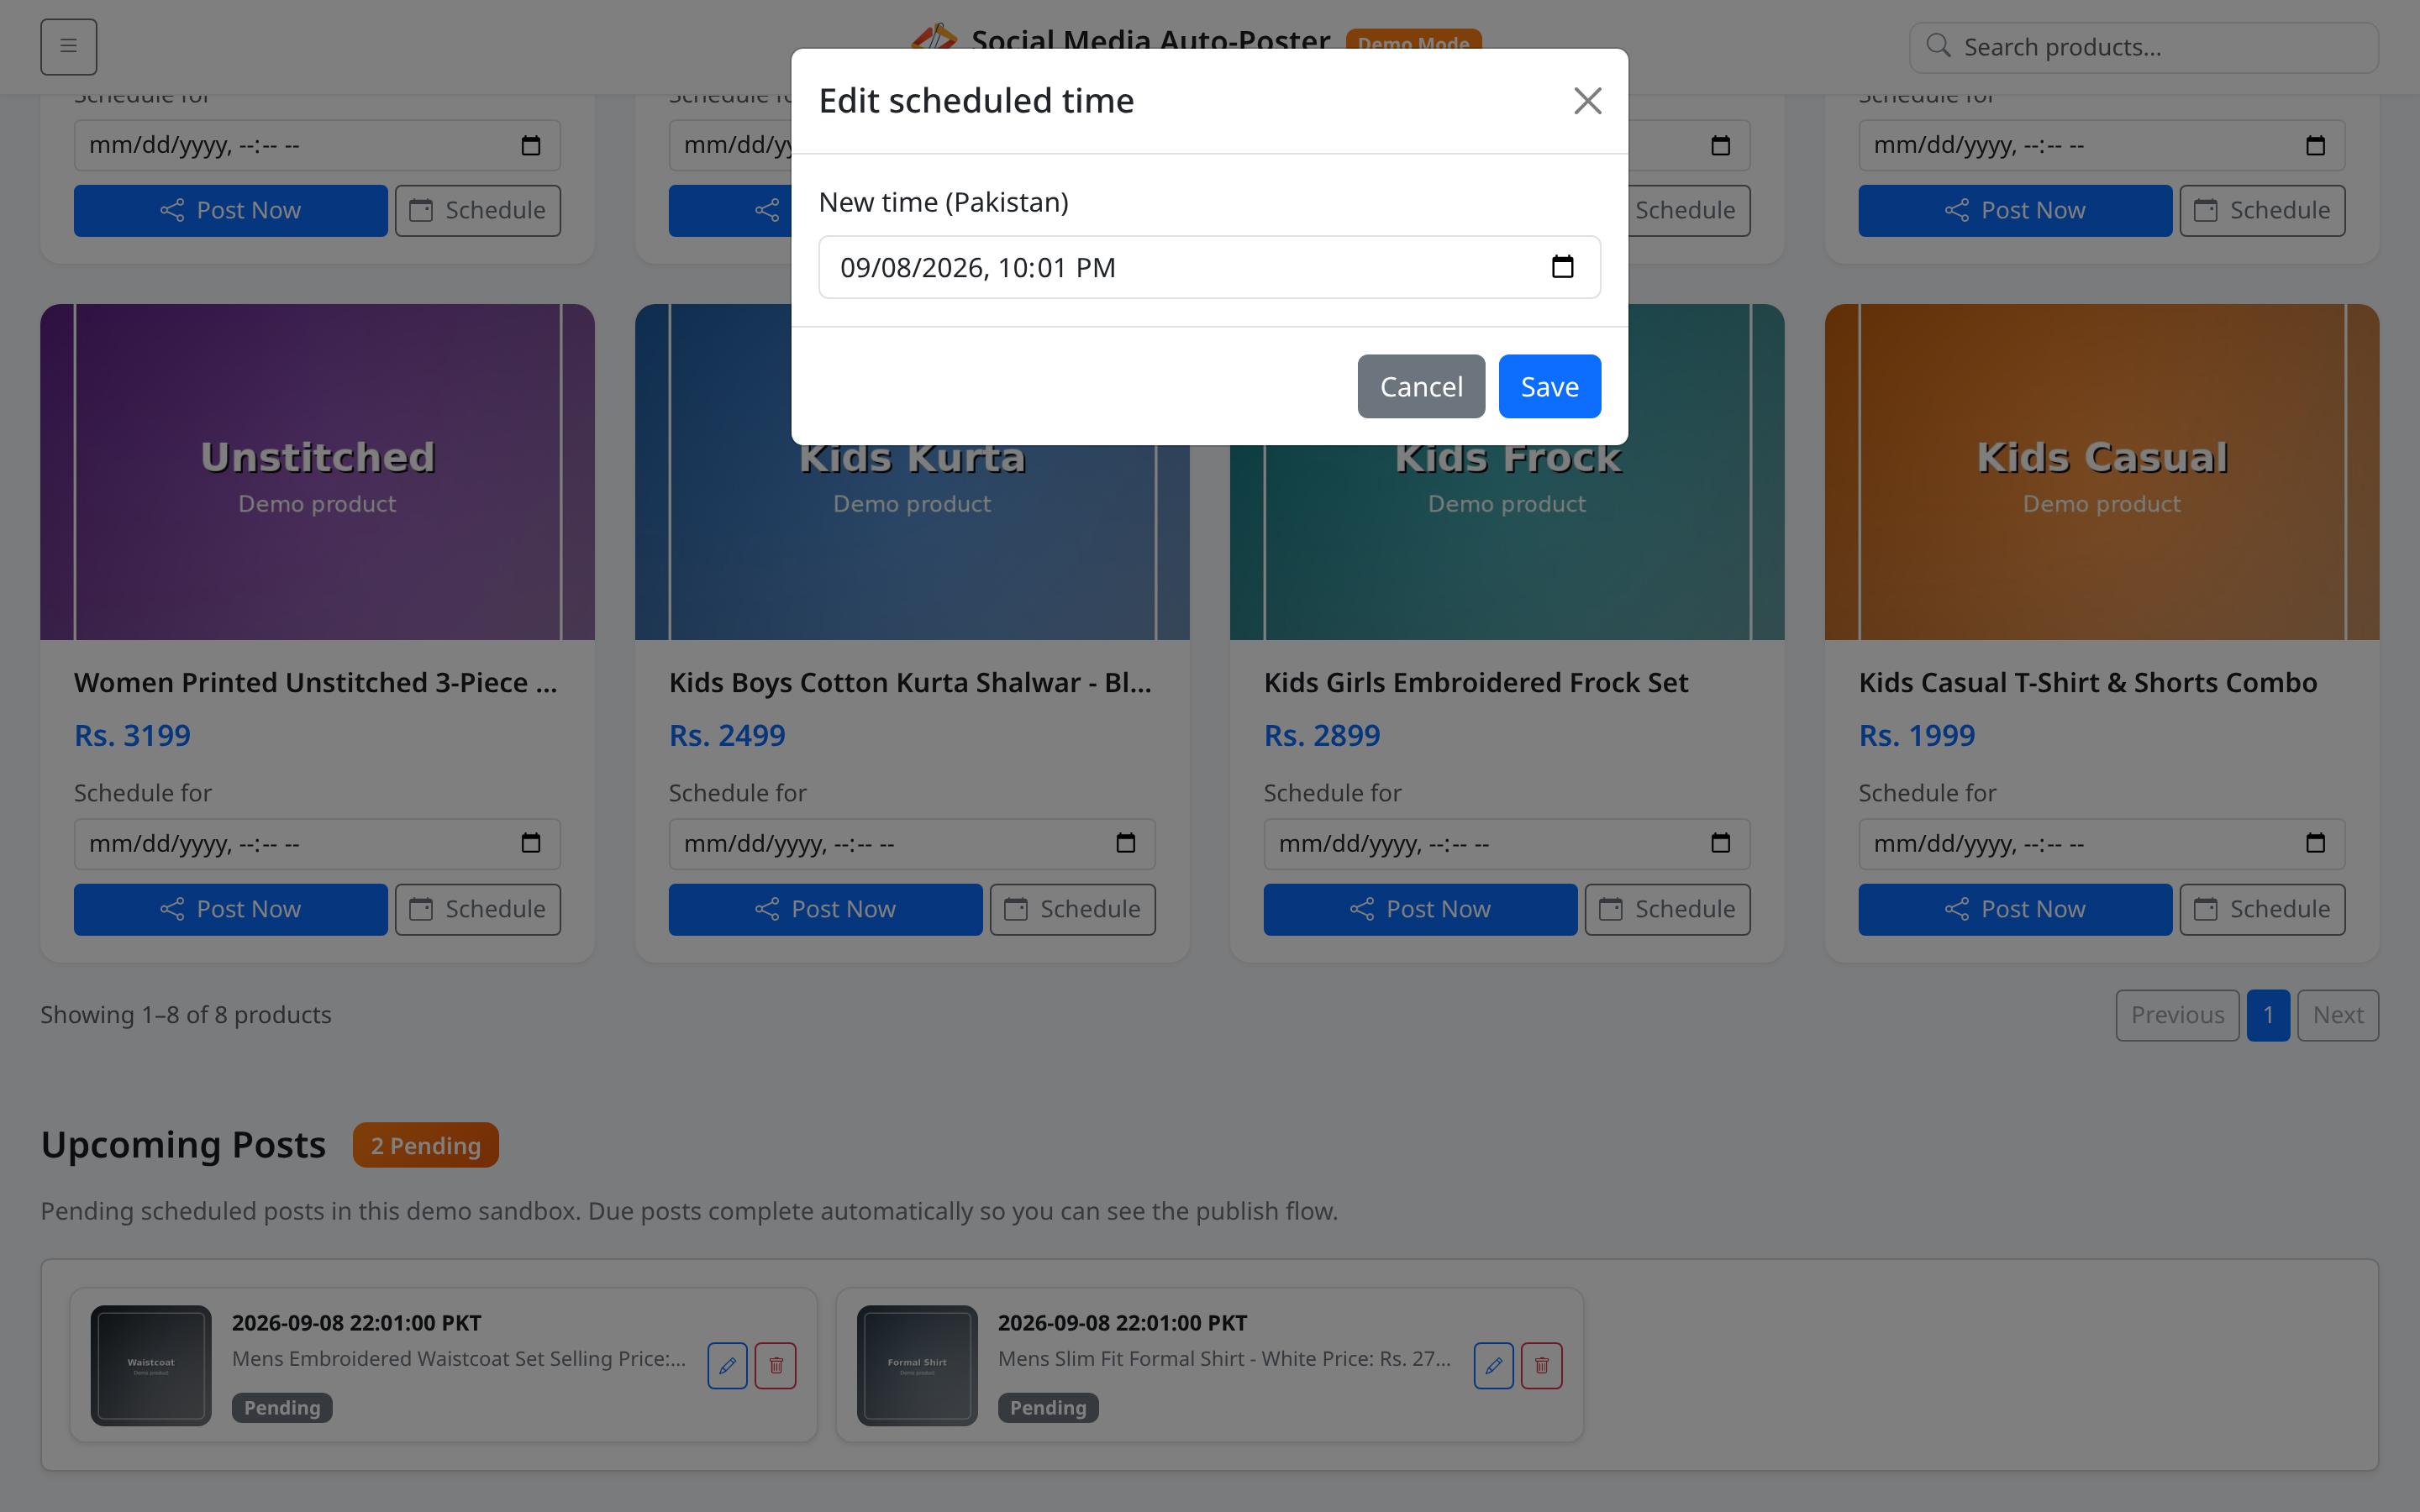
Task: Click the Waistcoat post thumbnail
Action: click(x=151, y=1365)
